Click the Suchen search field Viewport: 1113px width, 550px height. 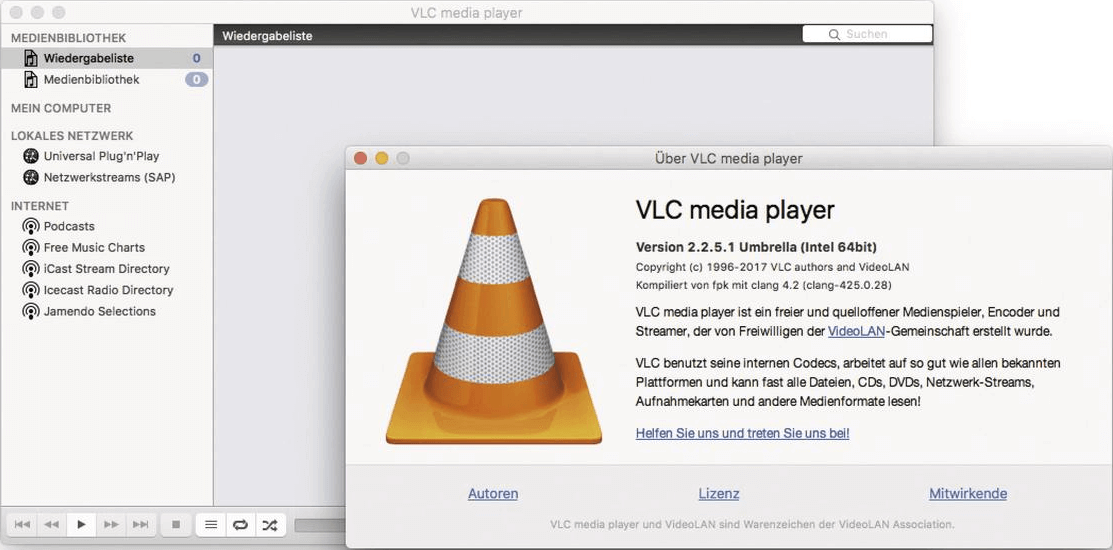[867, 34]
